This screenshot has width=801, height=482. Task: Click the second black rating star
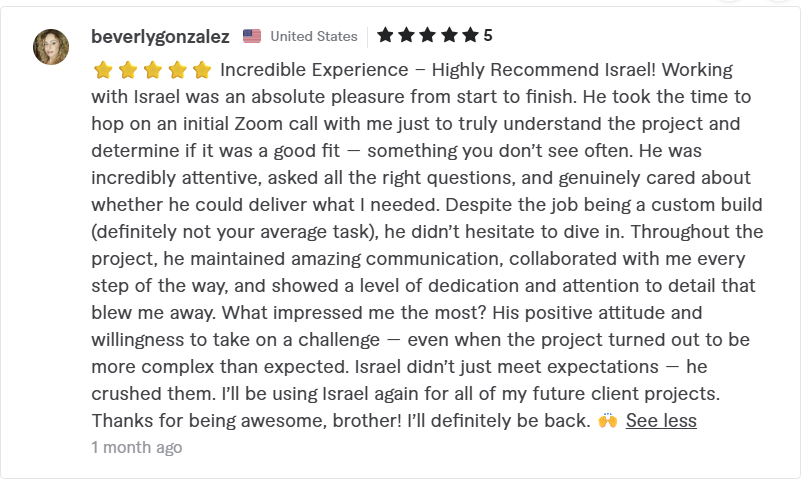click(x=407, y=35)
